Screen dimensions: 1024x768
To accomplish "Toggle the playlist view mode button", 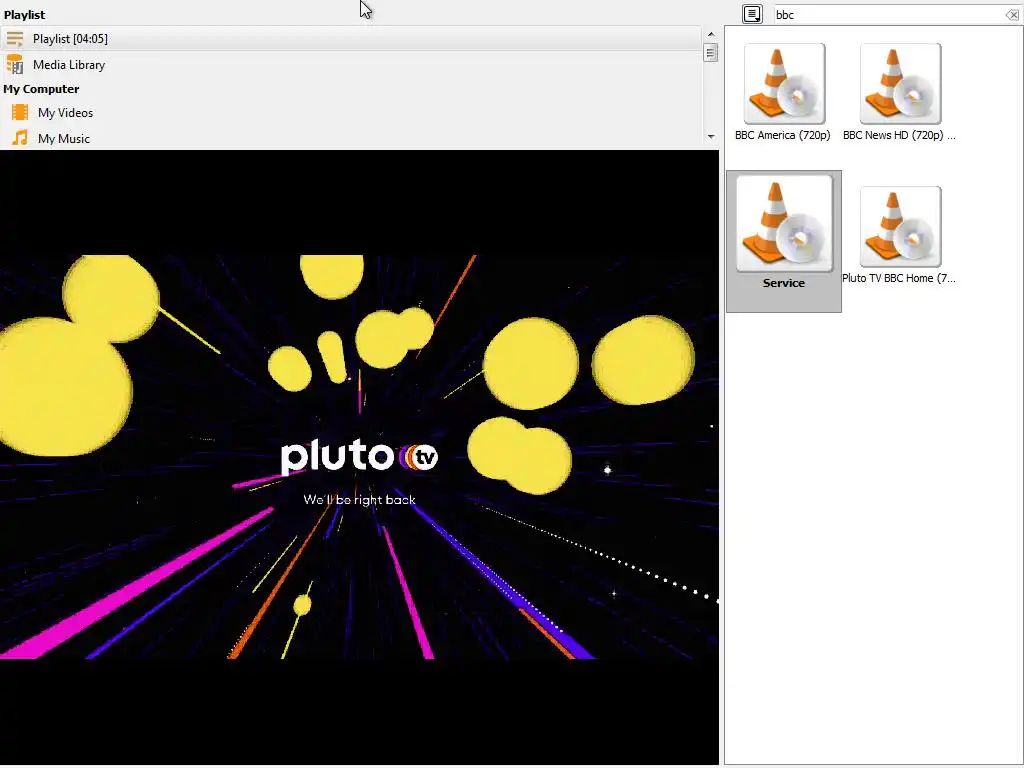I will tap(752, 14).
